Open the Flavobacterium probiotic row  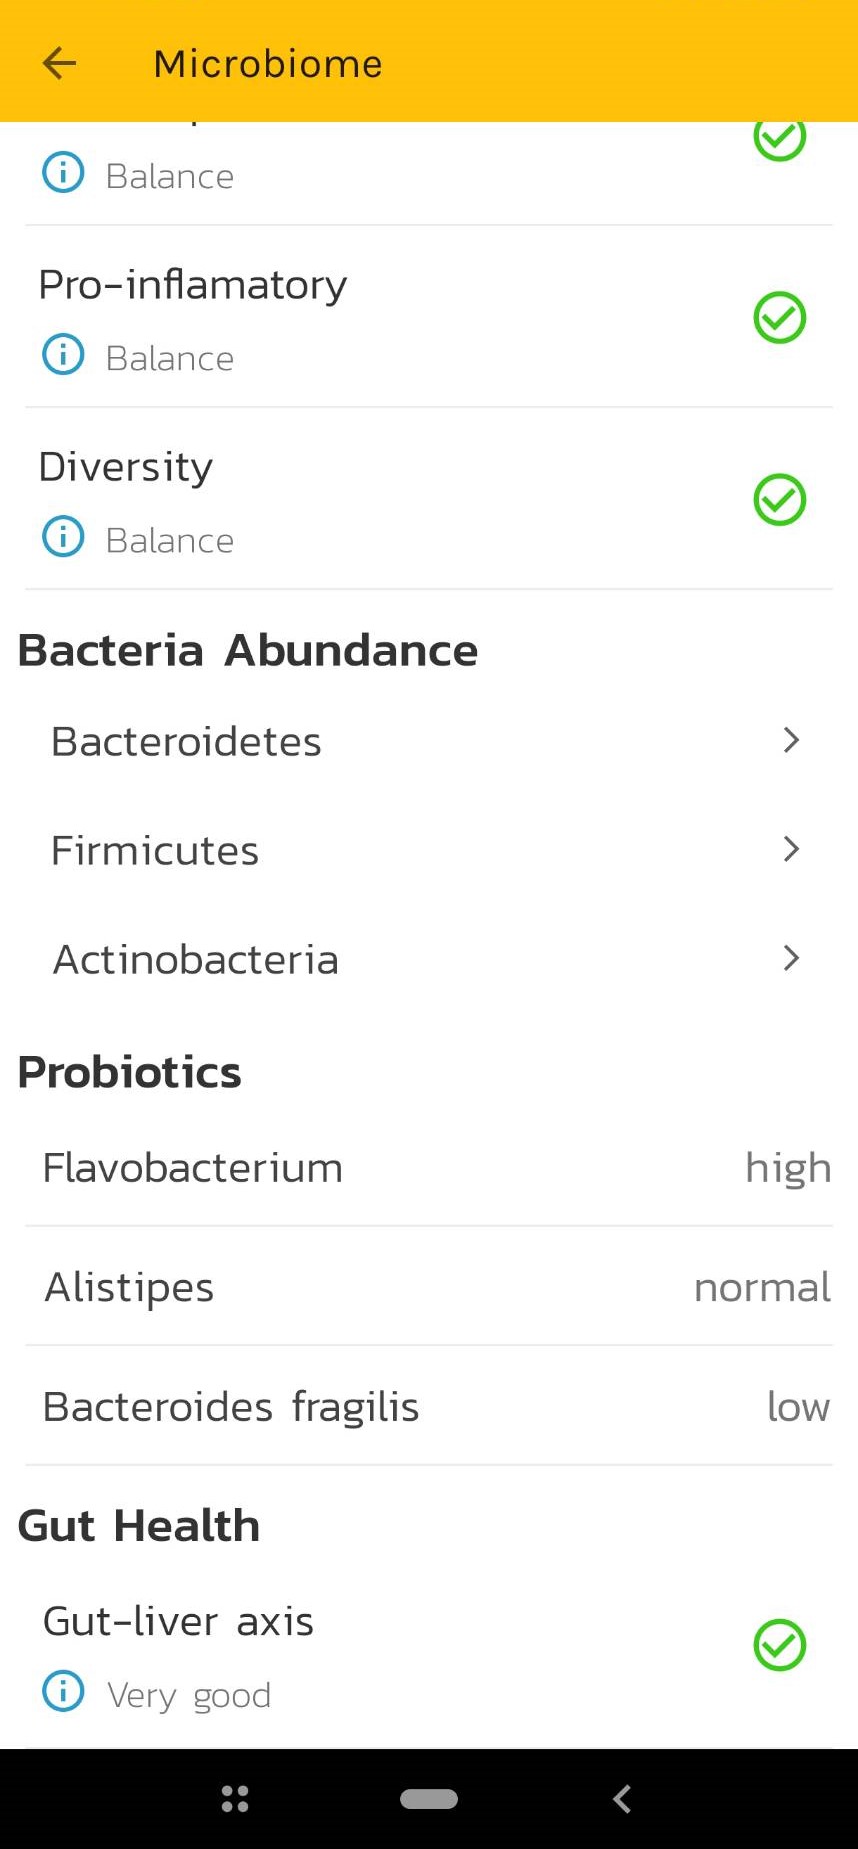(430, 1168)
